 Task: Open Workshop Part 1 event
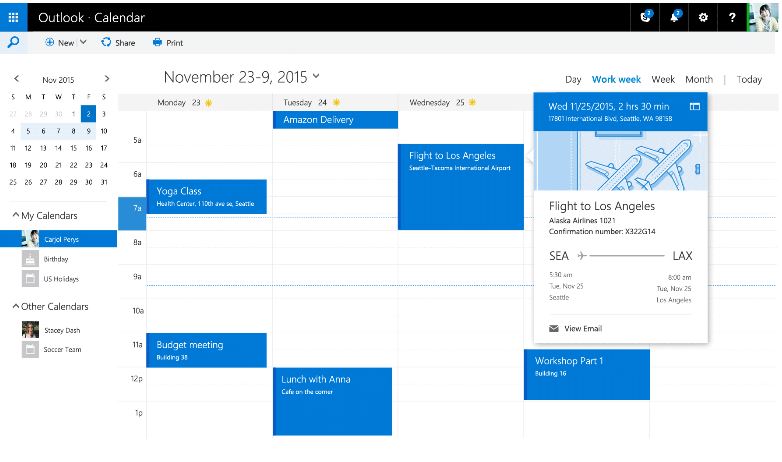(x=586, y=374)
